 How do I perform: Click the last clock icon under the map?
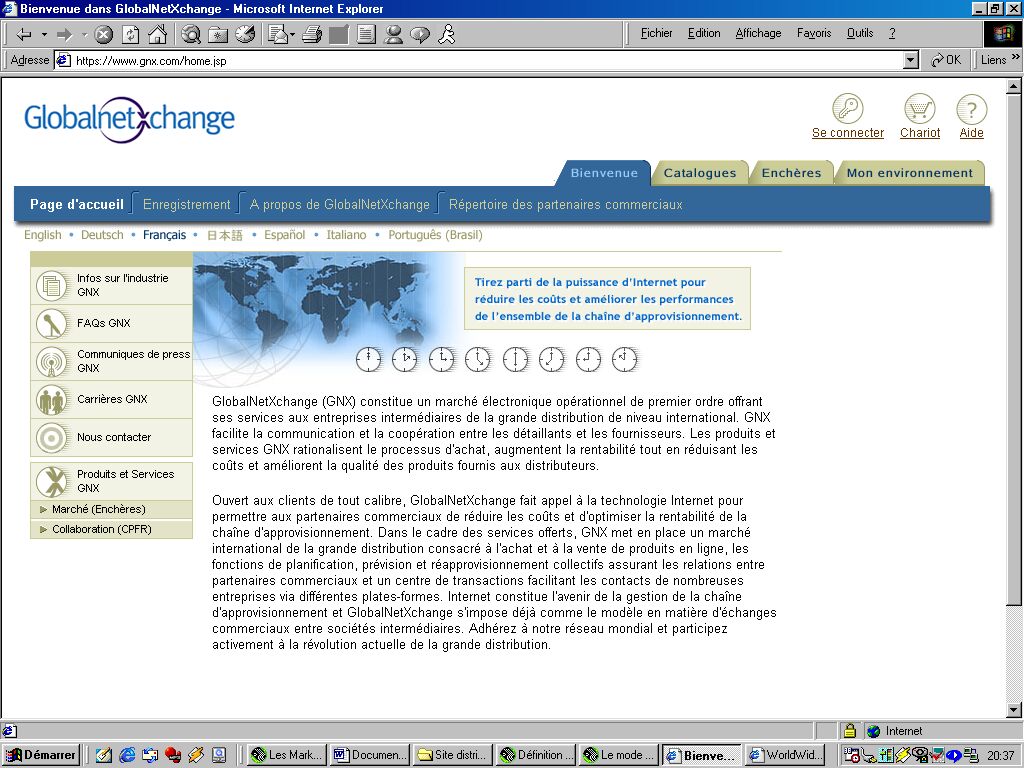tap(624, 359)
